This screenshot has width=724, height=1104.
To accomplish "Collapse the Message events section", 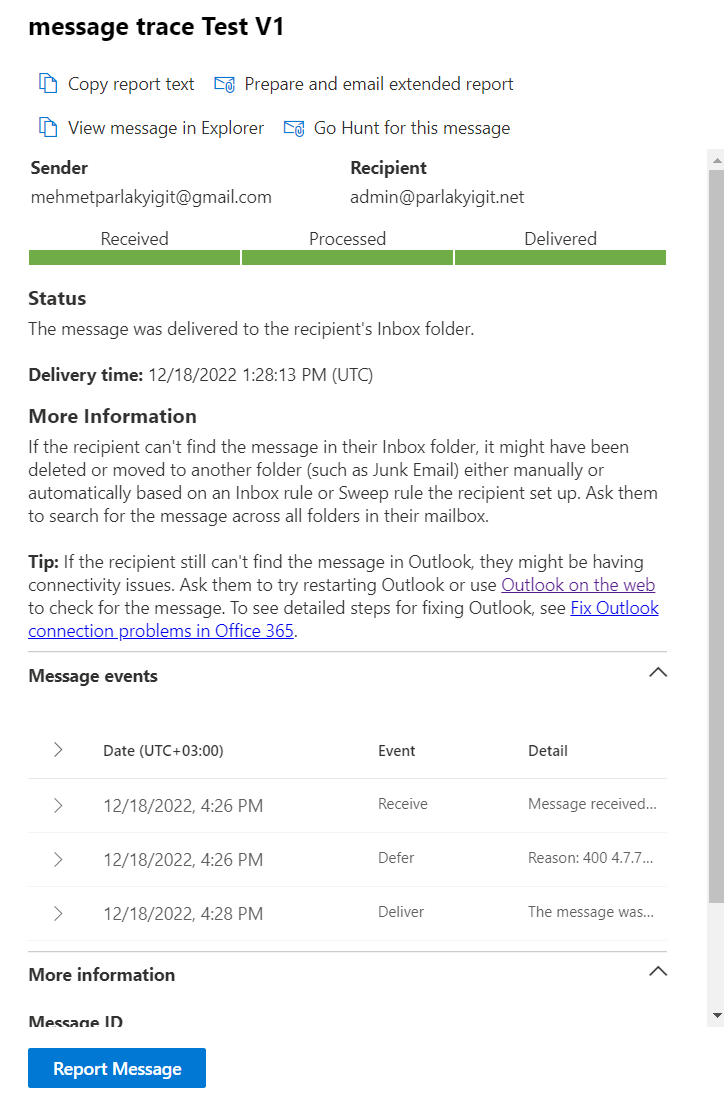I will point(657,673).
